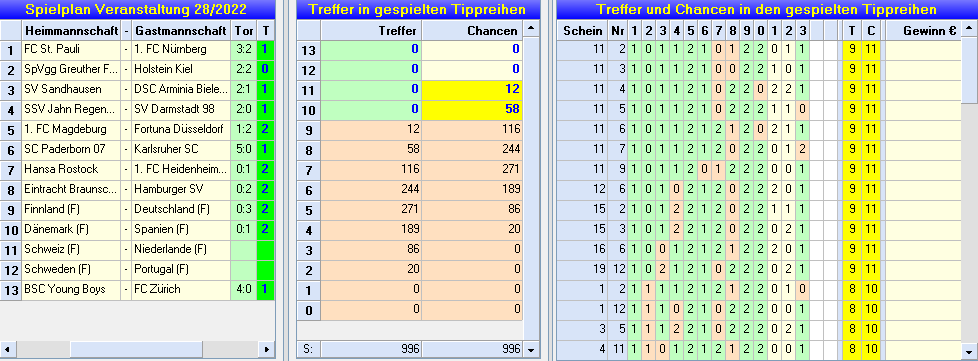Click the 3:2 score for FC St. Pauli
The width and height of the screenshot is (978, 361).
[244, 49]
